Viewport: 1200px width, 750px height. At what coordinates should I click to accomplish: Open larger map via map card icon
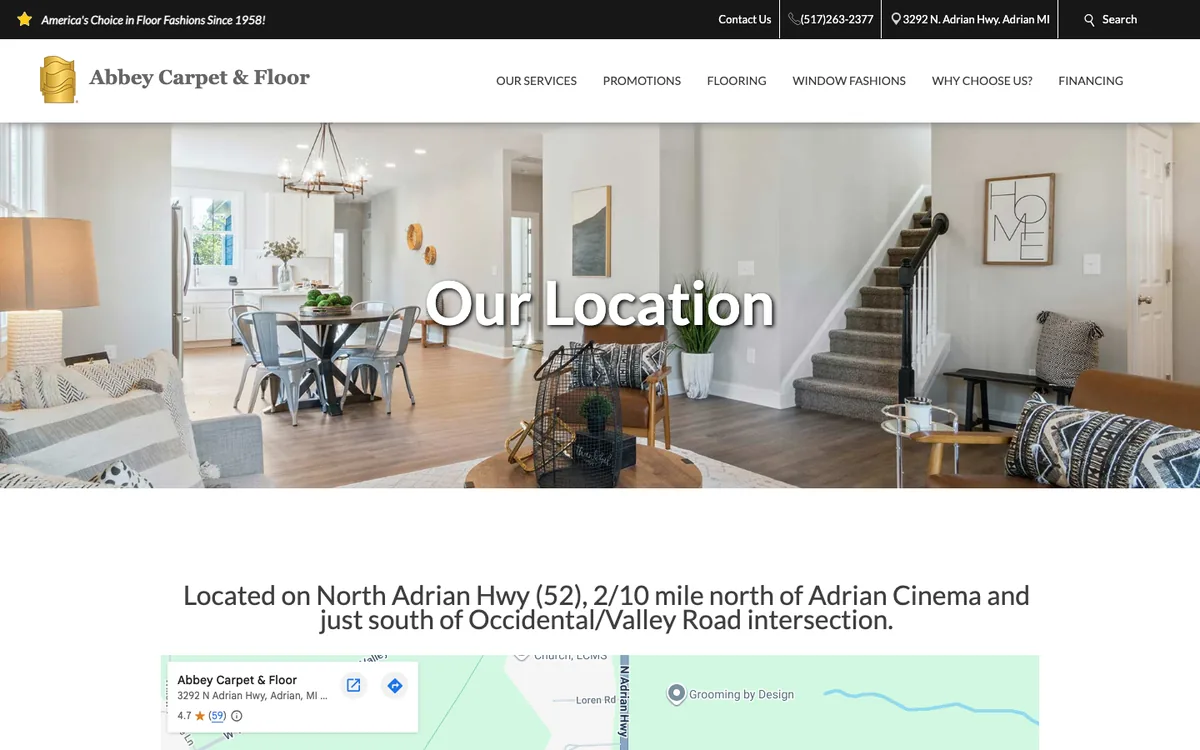click(353, 685)
